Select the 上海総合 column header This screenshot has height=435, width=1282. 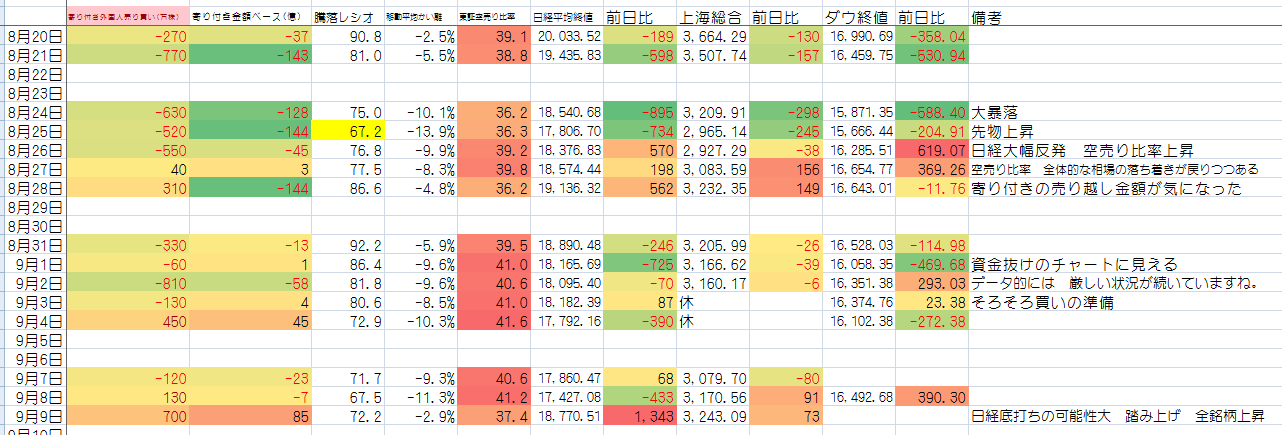coord(712,18)
